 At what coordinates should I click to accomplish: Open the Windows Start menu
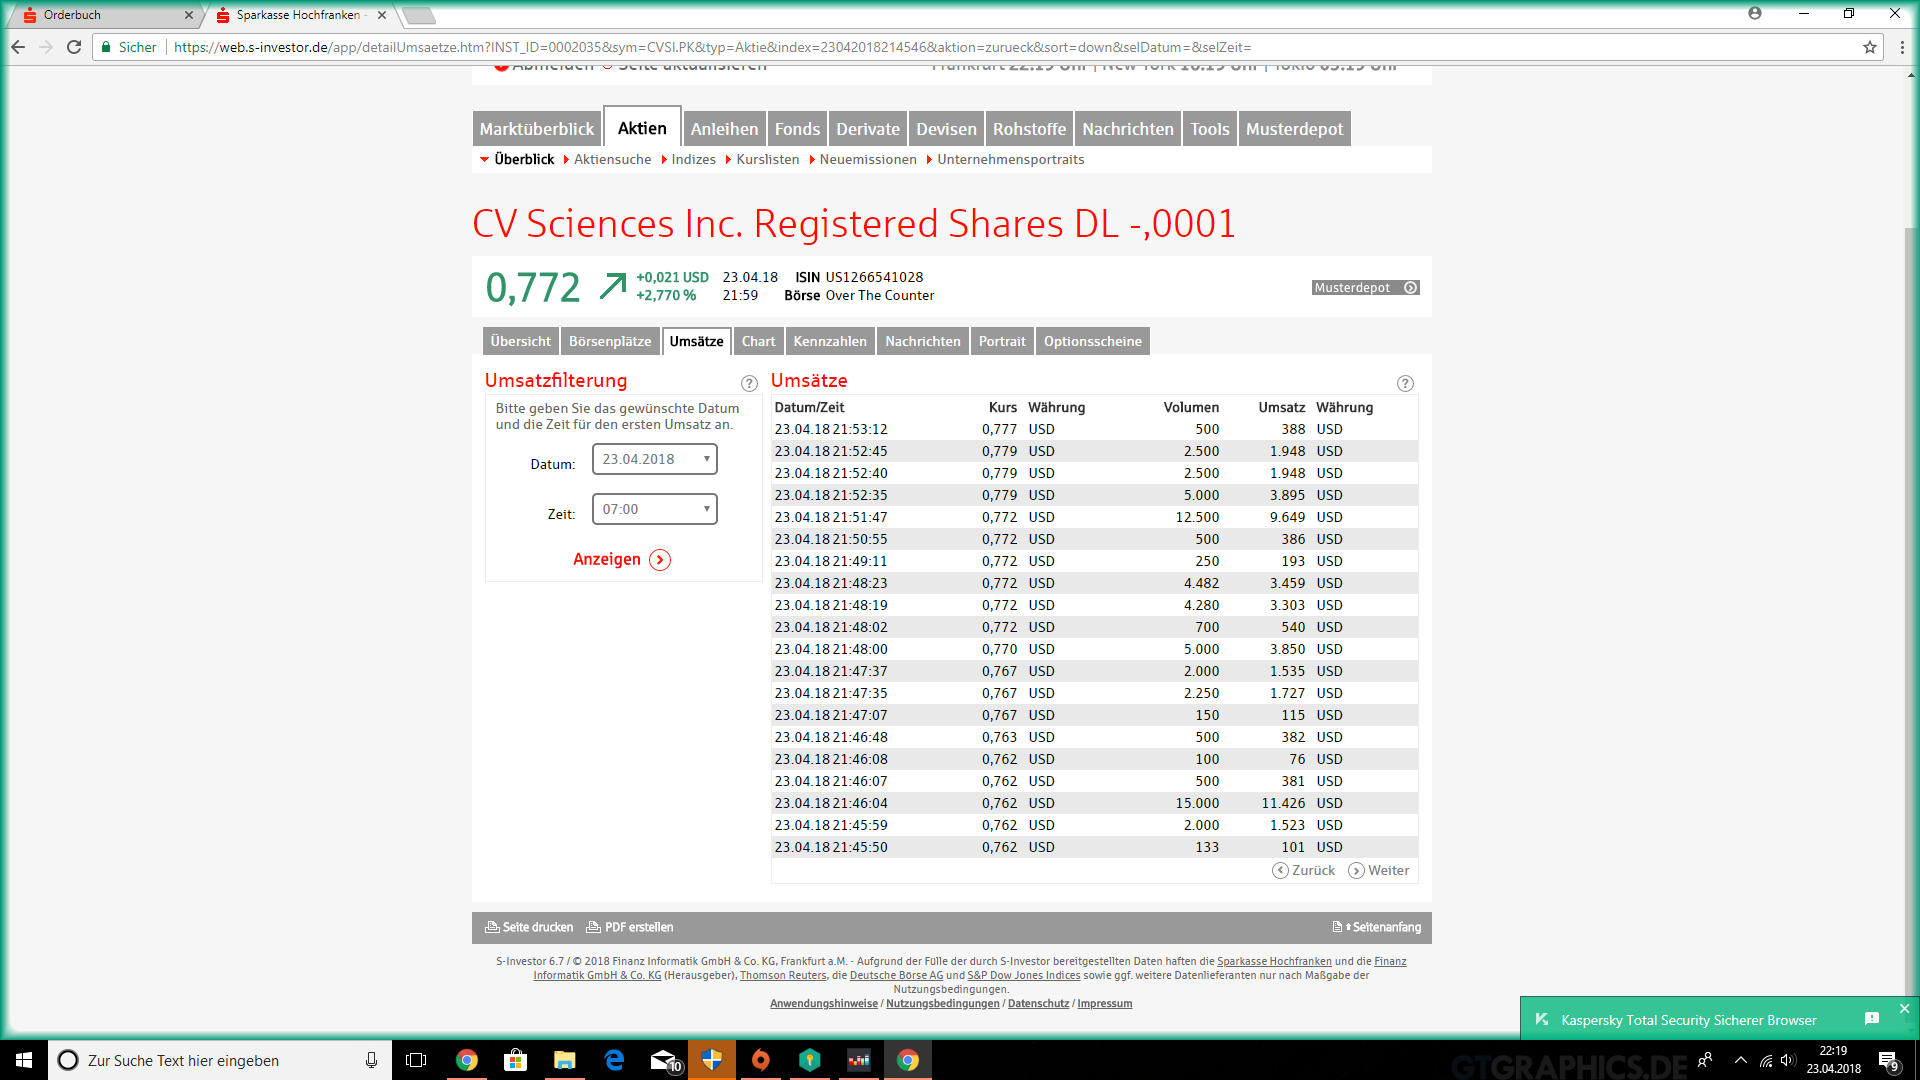(24, 1060)
